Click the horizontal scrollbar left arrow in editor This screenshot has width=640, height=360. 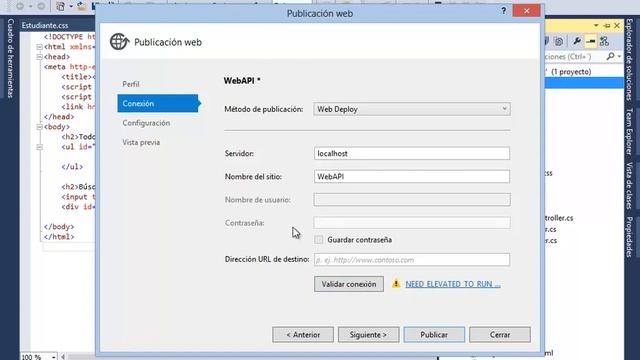click(x=63, y=357)
